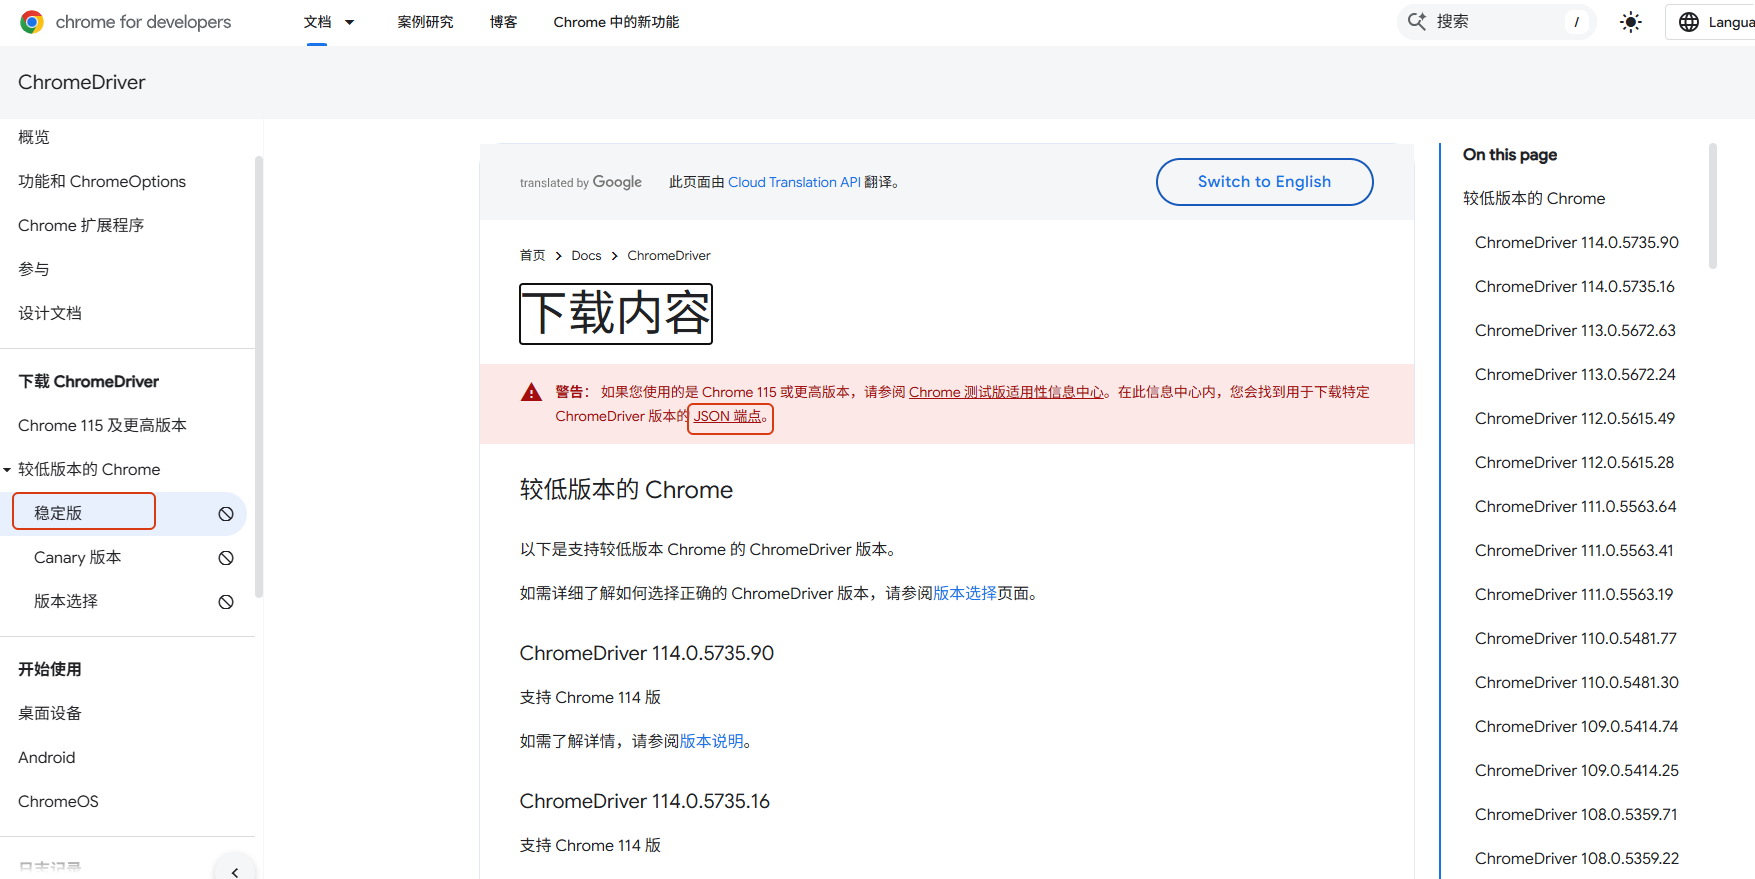Jump to ChromeDriver 112.0.5615.28 in On this page

tap(1574, 462)
